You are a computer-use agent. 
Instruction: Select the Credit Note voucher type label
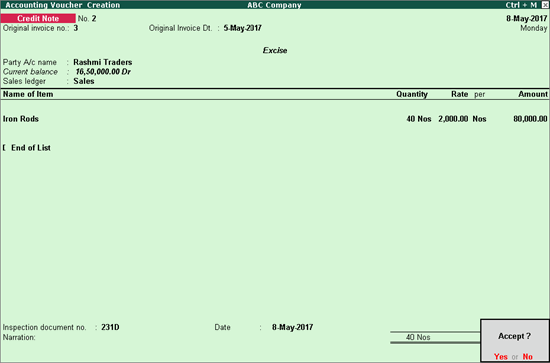click(38, 18)
